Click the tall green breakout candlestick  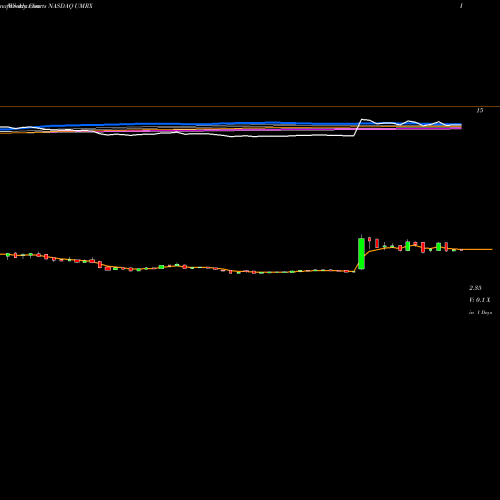click(361, 253)
